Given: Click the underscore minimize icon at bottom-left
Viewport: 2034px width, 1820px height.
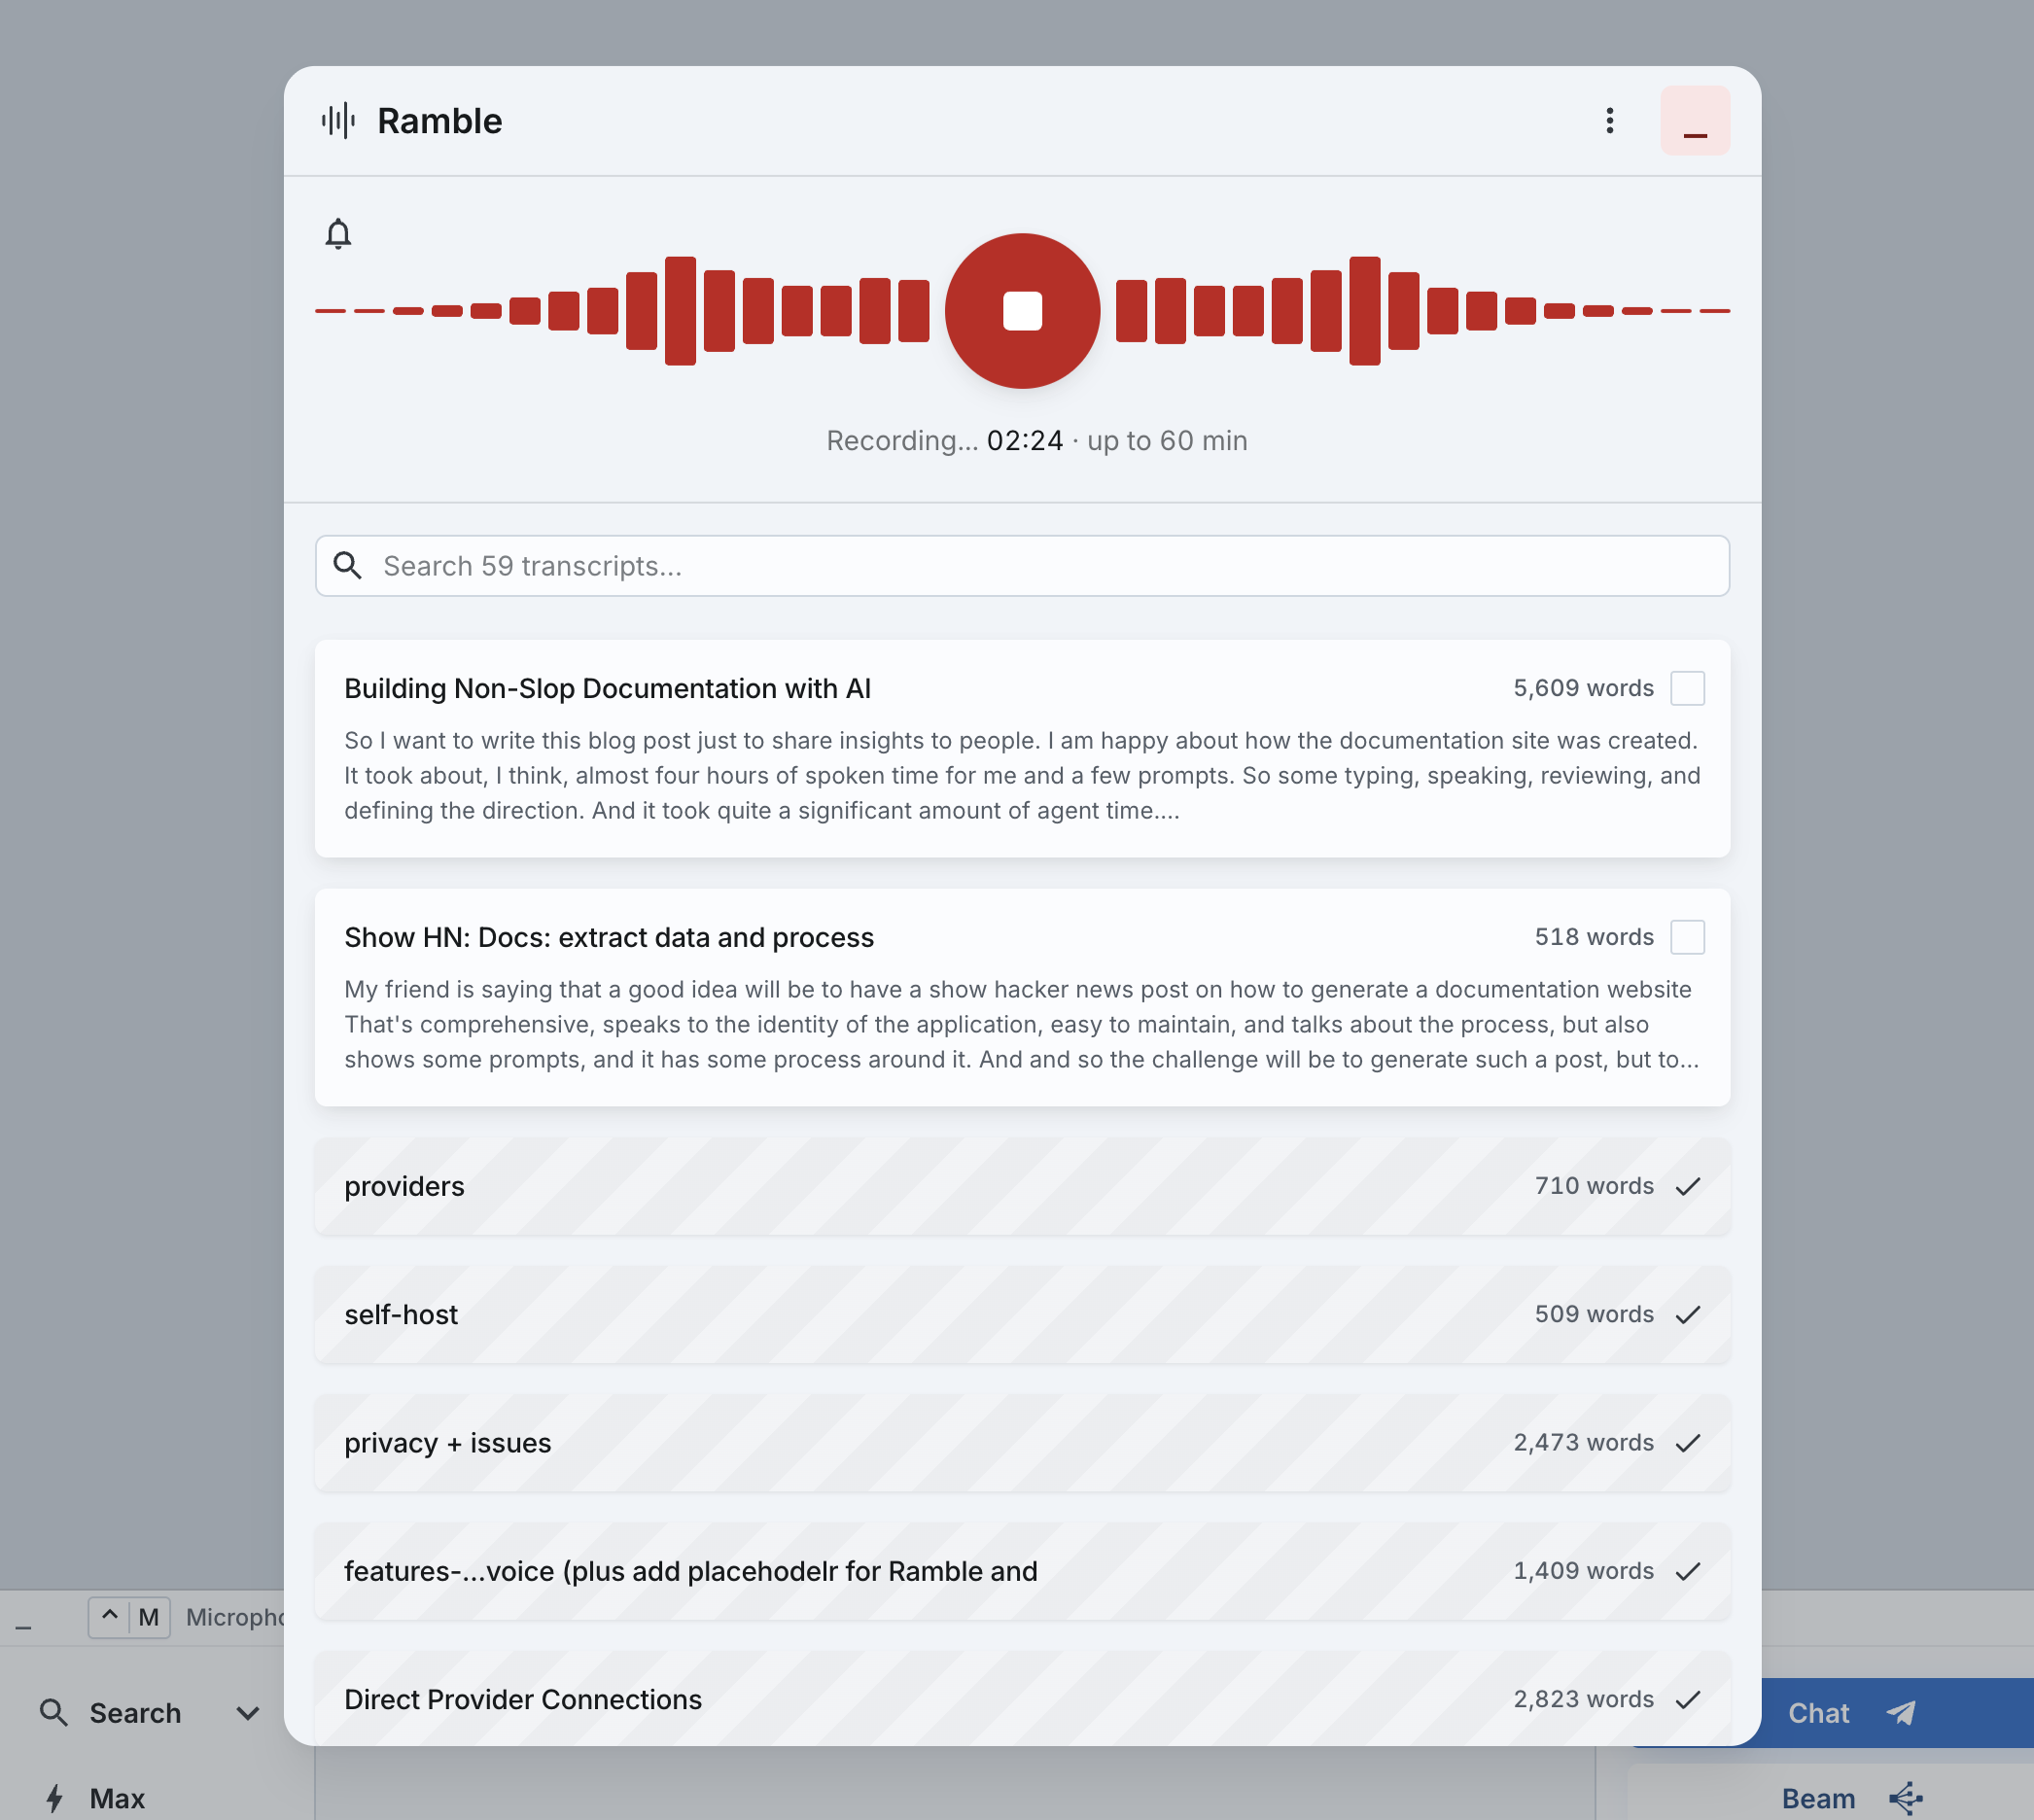Looking at the screenshot, I should (x=23, y=1627).
